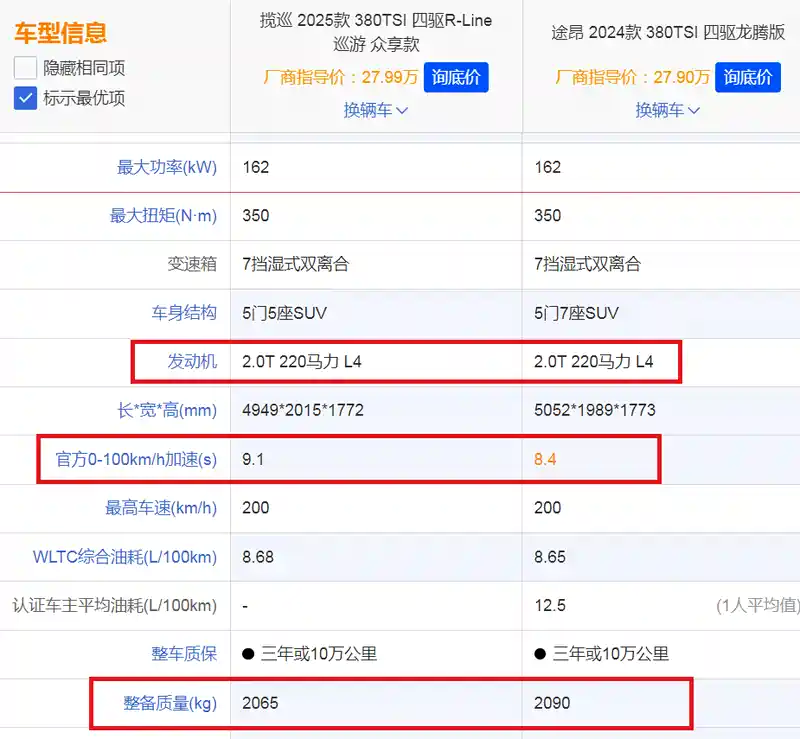Click the 整车质保 parameter link
The image size is (800, 739).
click(184, 654)
